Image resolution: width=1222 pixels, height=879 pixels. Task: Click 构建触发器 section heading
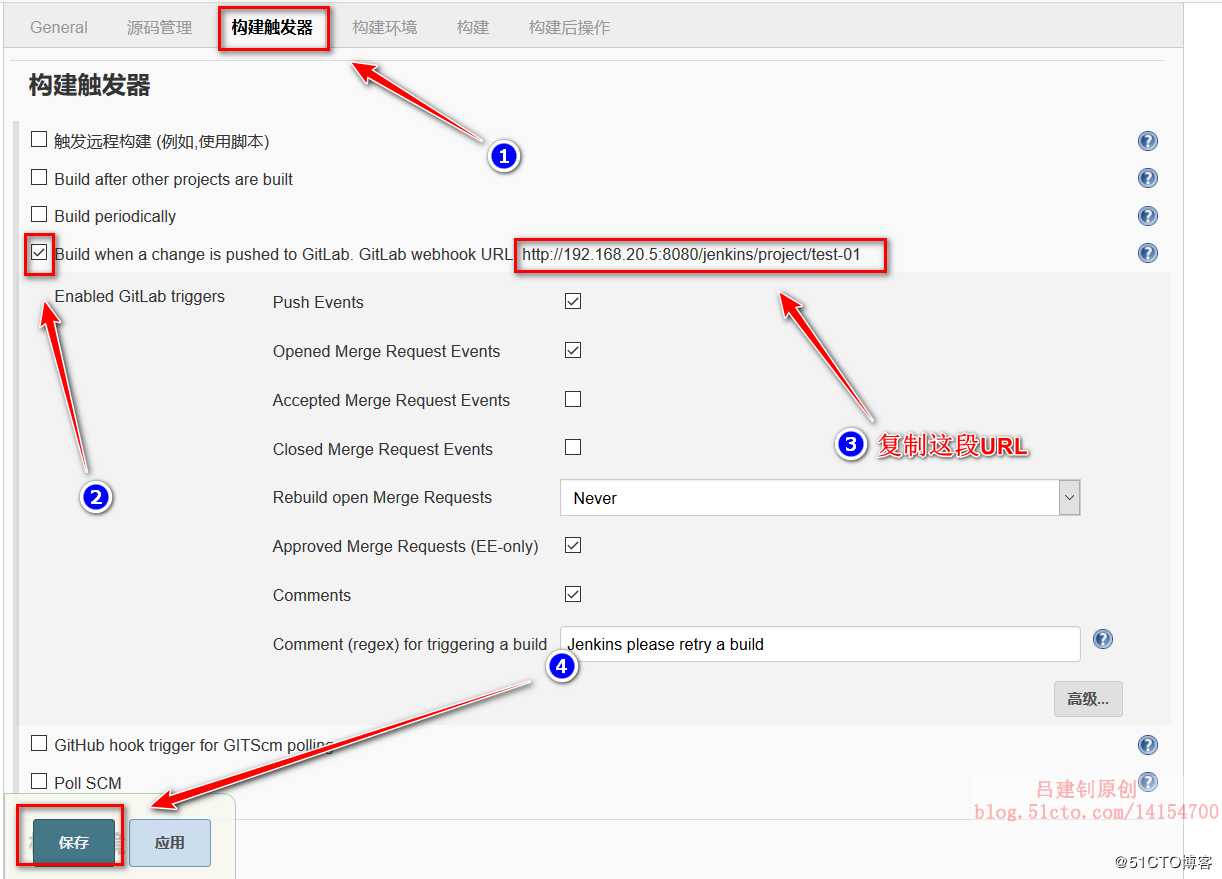click(90, 86)
